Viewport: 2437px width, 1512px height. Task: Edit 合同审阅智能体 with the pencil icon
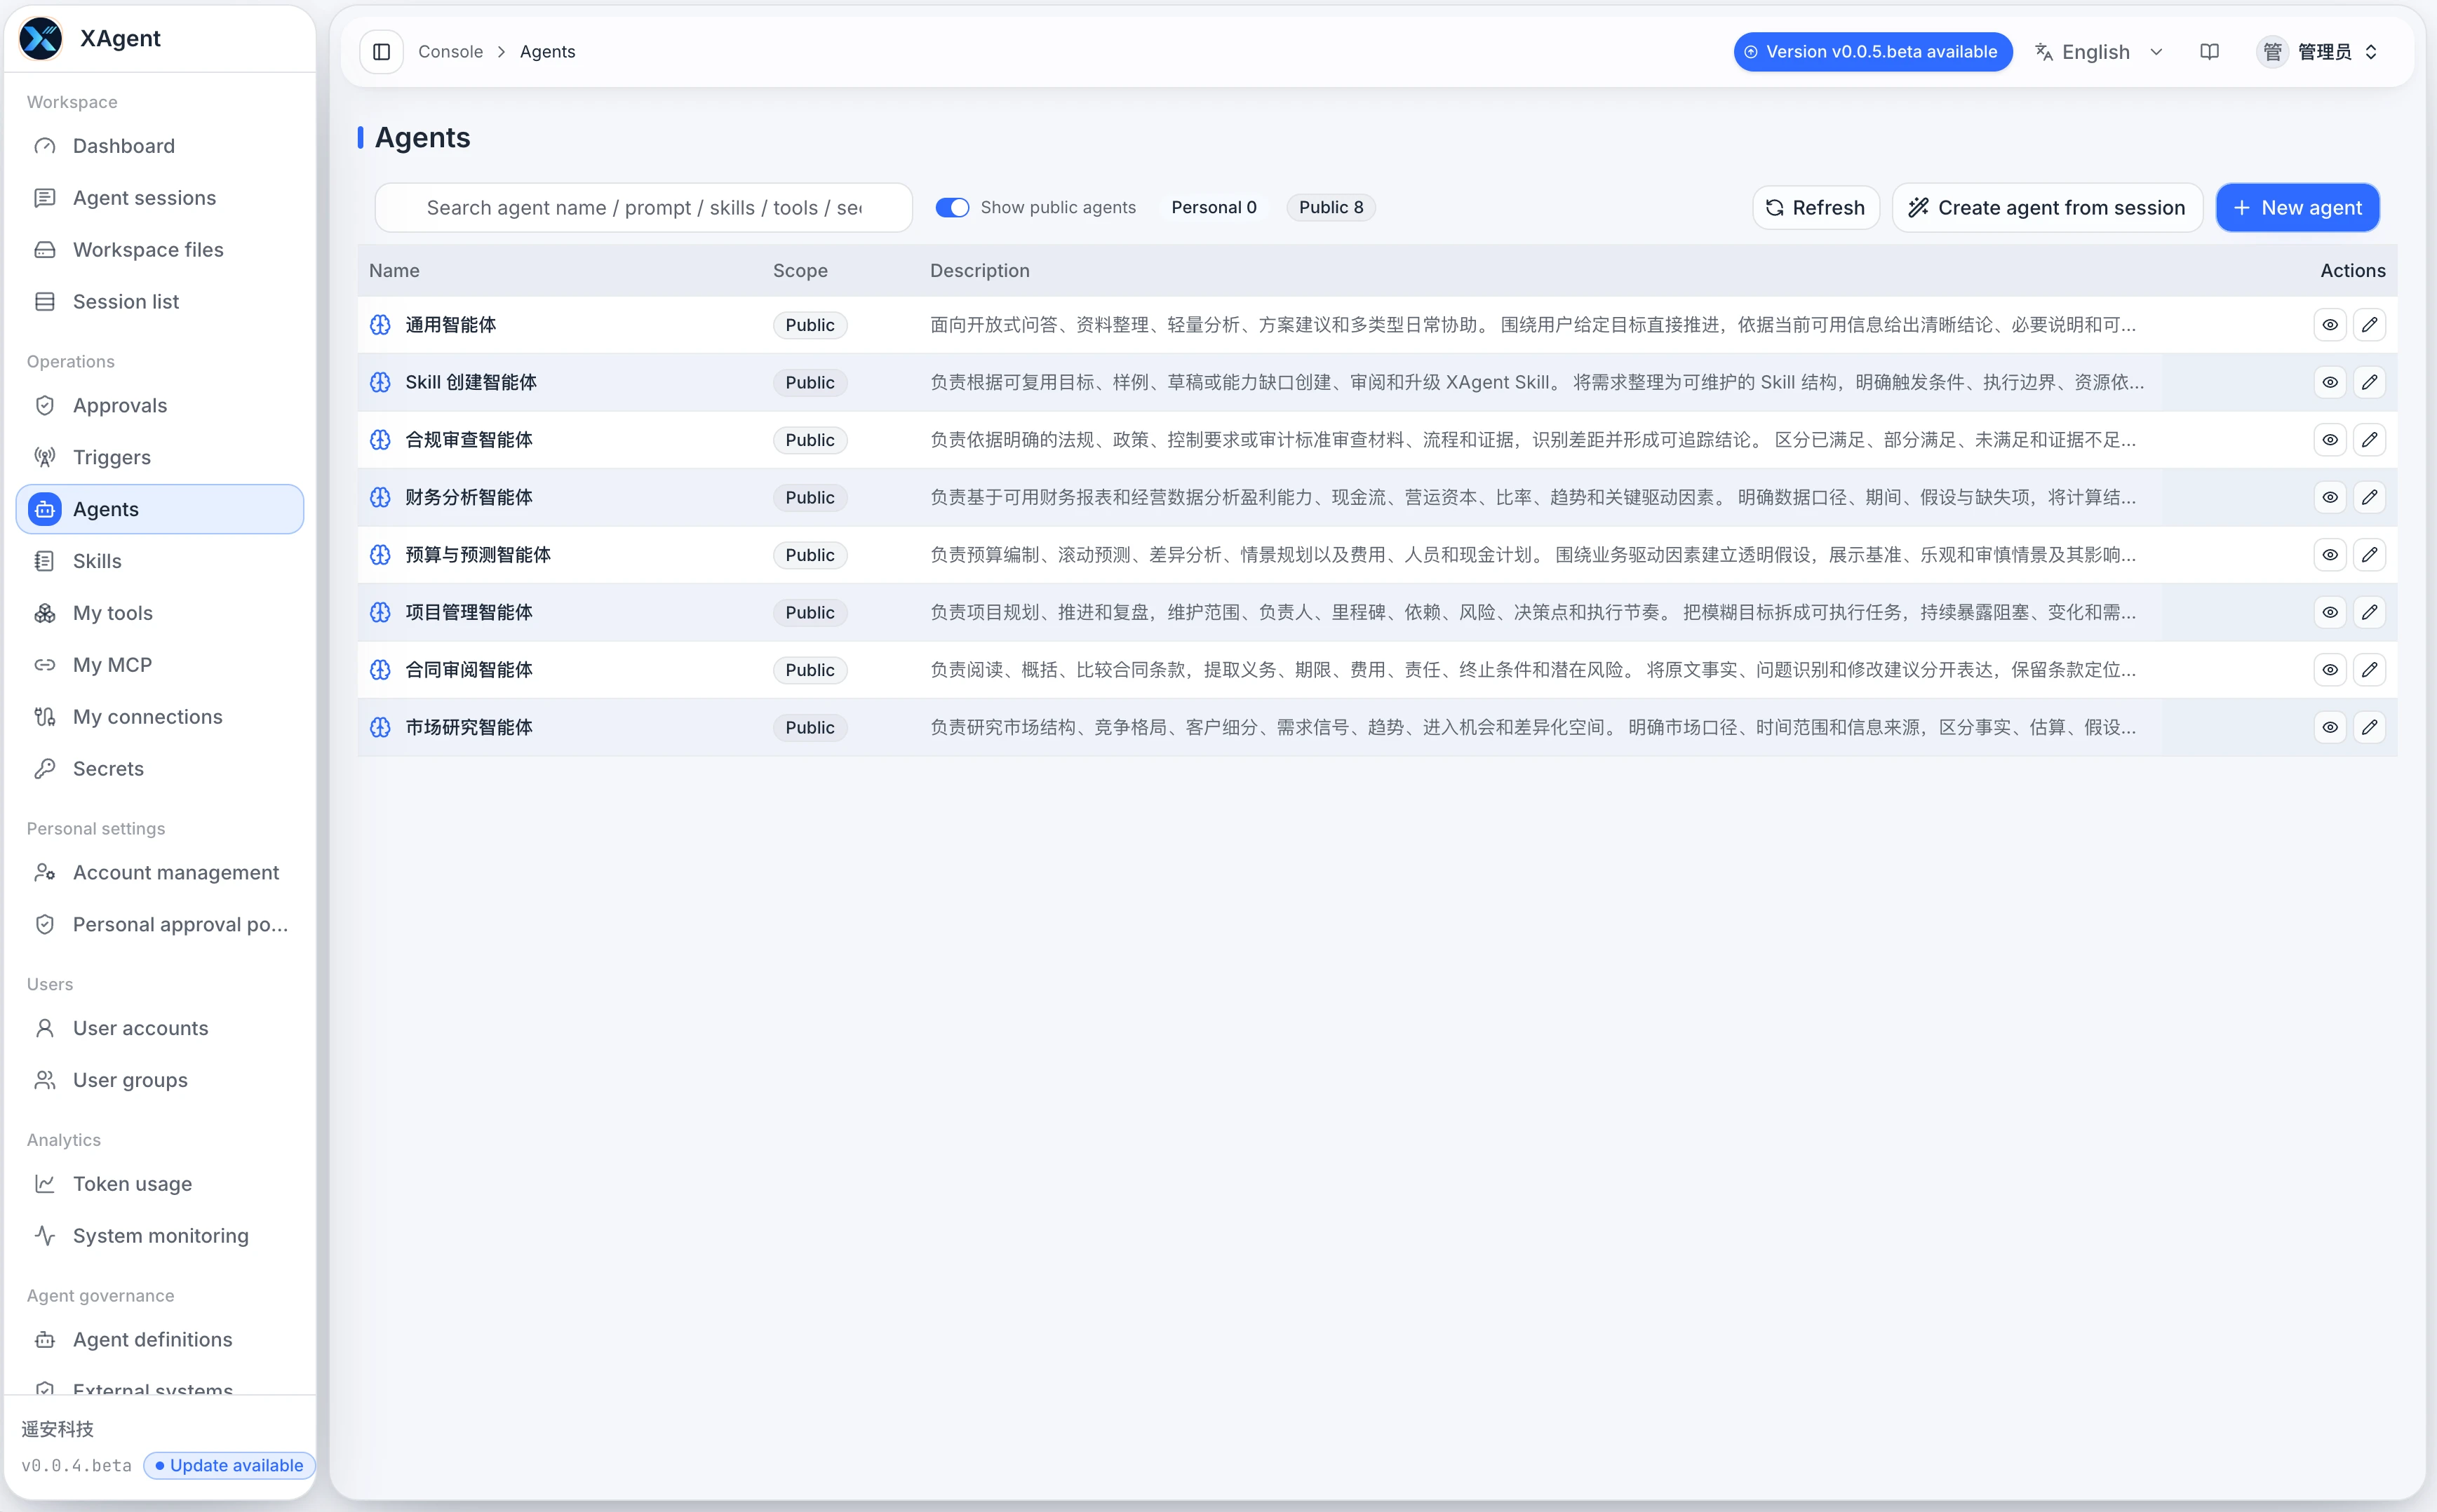2369,670
